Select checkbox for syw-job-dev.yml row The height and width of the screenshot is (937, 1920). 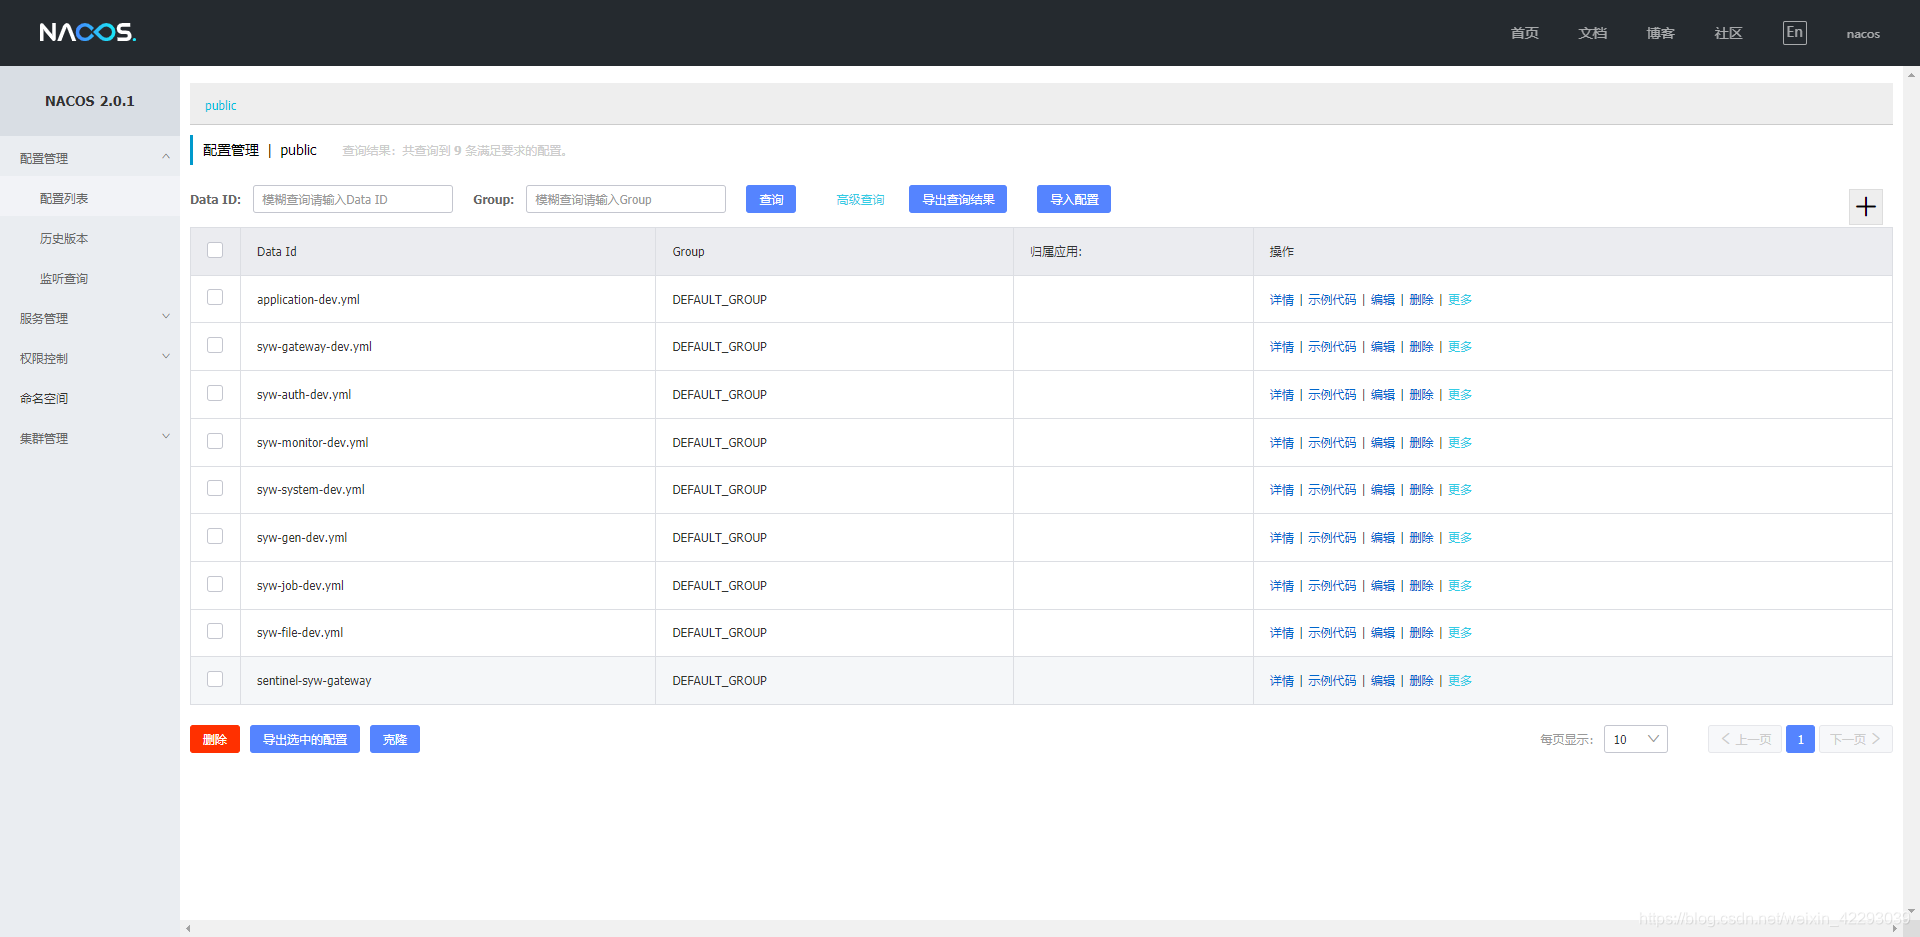click(215, 584)
